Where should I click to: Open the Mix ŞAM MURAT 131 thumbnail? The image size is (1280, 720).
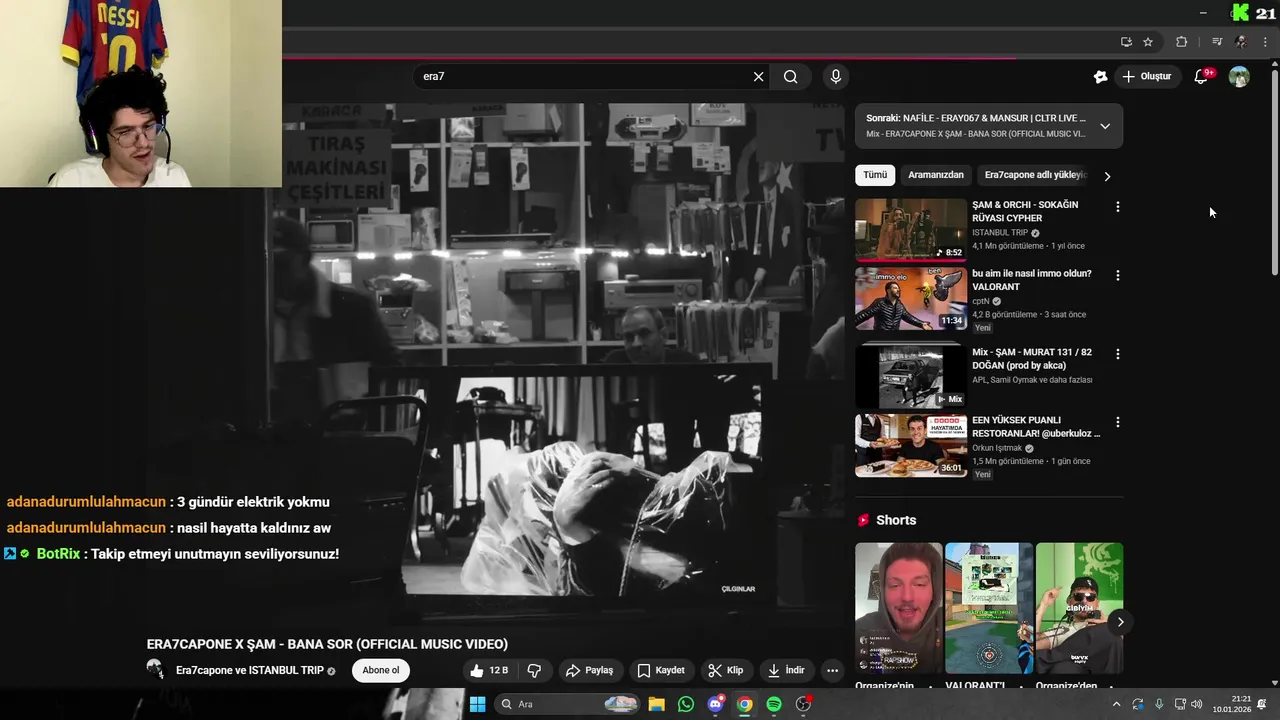tap(911, 376)
